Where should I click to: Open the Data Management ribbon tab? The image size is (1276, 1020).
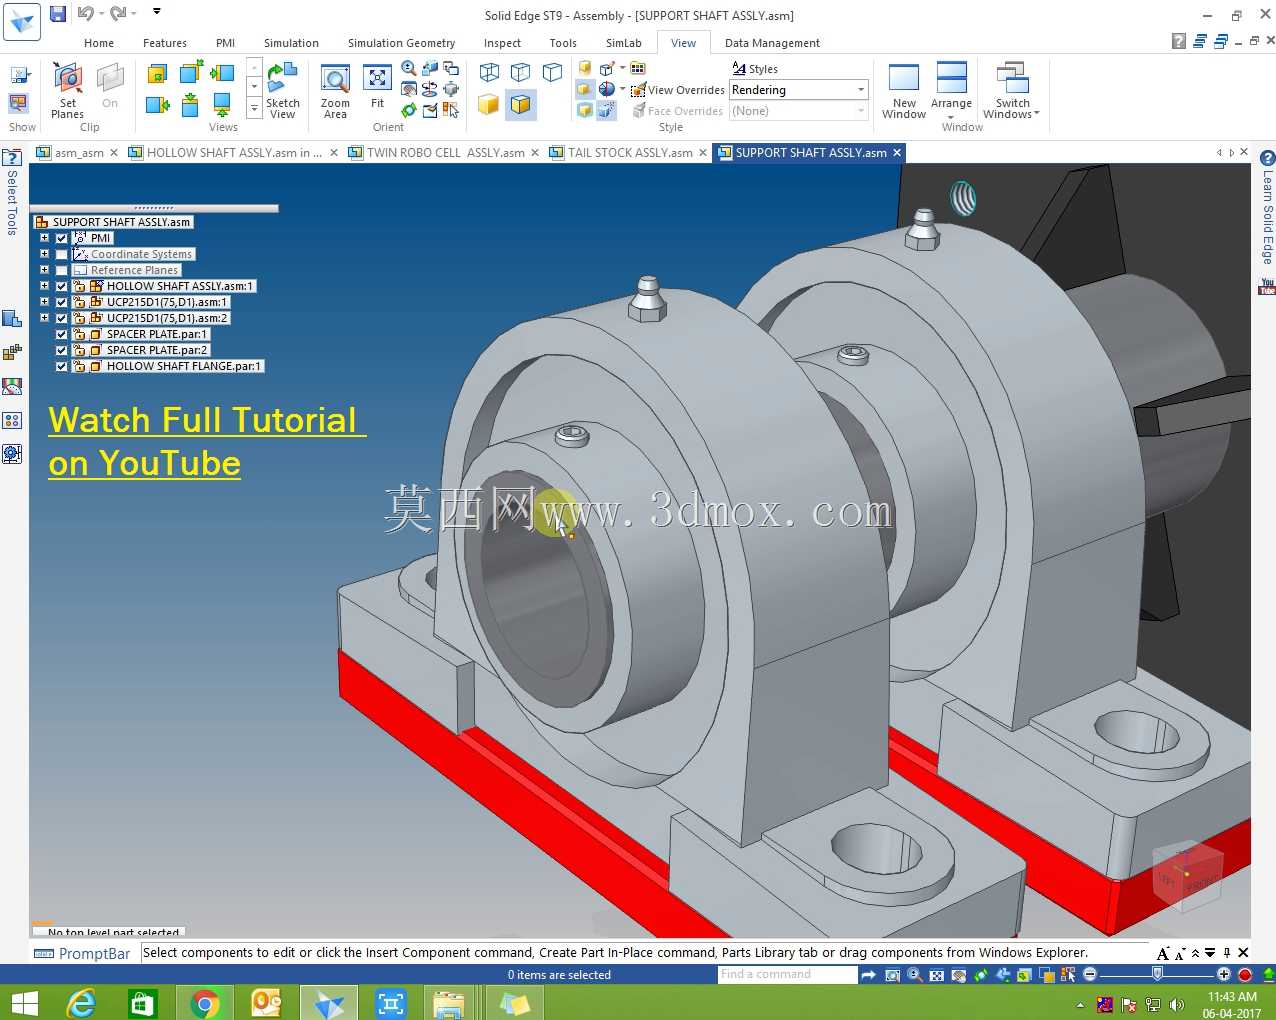pyautogui.click(x=772, y=43)
